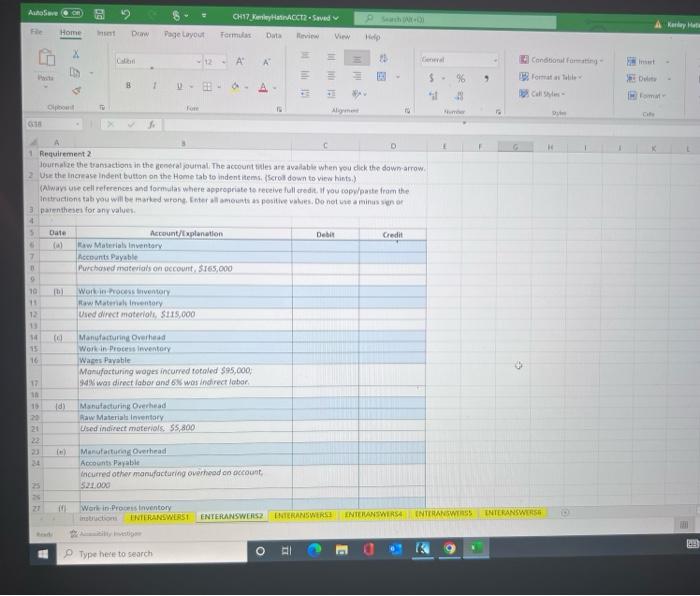Click the Top Align icon
Image resolution: width=700 pixels, height=596 pixels.
(x=304, y=56)
